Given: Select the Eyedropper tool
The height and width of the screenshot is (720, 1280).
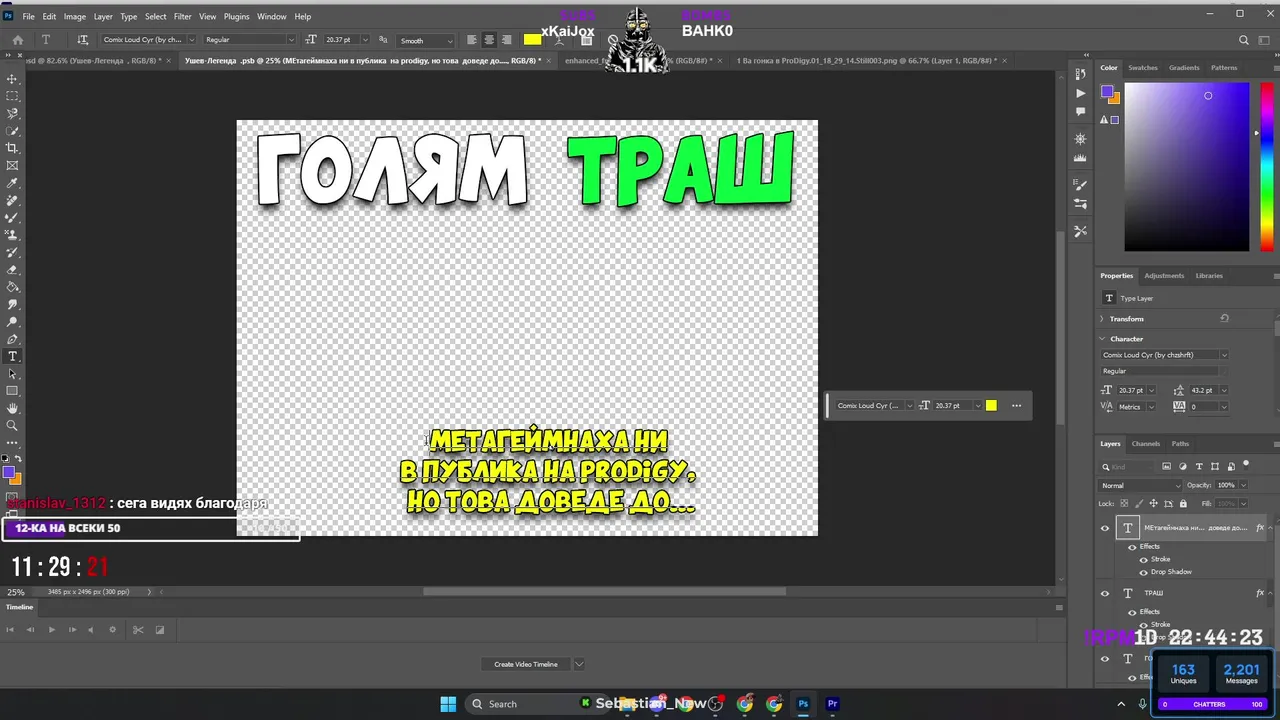Looking at the screenshot, I should coord(12,183).
